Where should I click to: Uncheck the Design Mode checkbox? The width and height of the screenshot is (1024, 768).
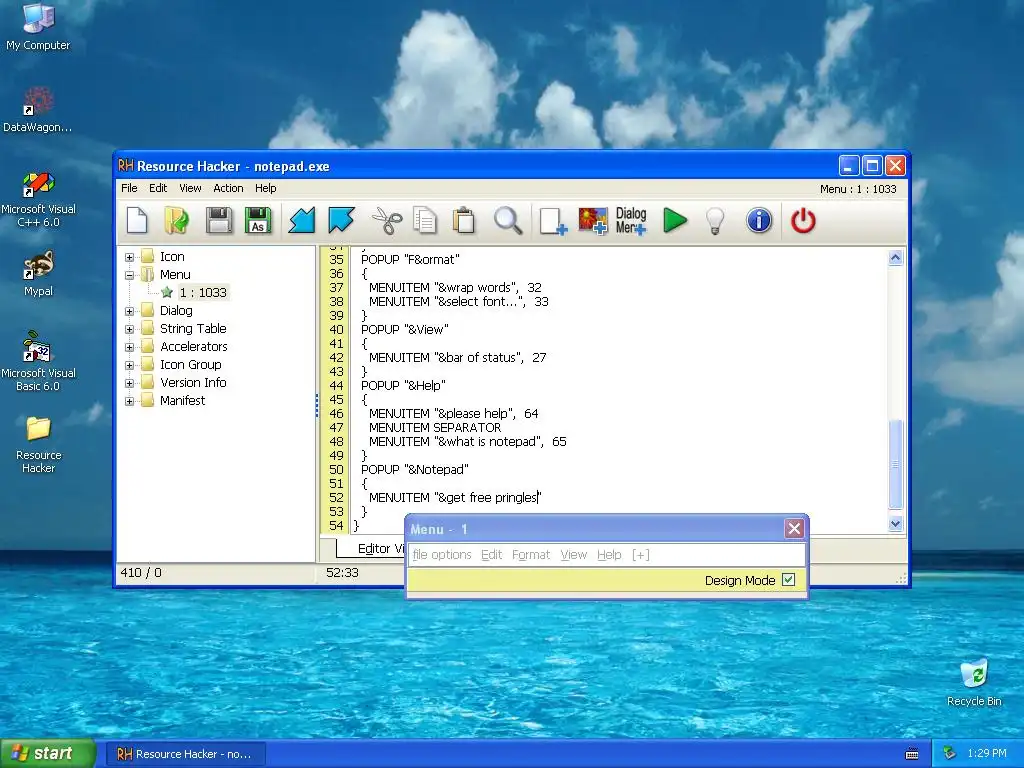(x=788, y=580)
